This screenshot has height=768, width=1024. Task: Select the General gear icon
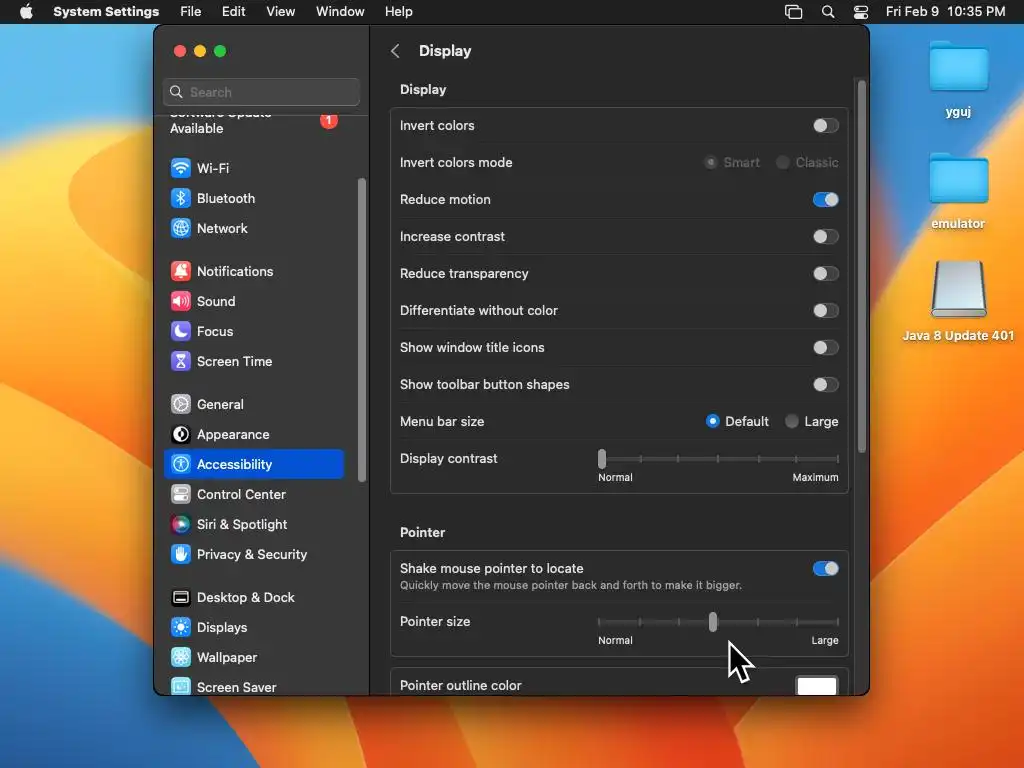[x=181, y=404]
